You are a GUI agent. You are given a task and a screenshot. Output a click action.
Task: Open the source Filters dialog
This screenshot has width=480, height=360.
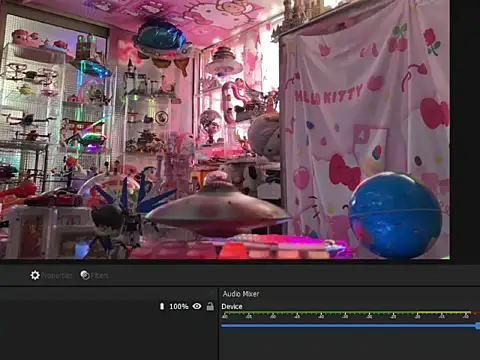pos(94,275)
